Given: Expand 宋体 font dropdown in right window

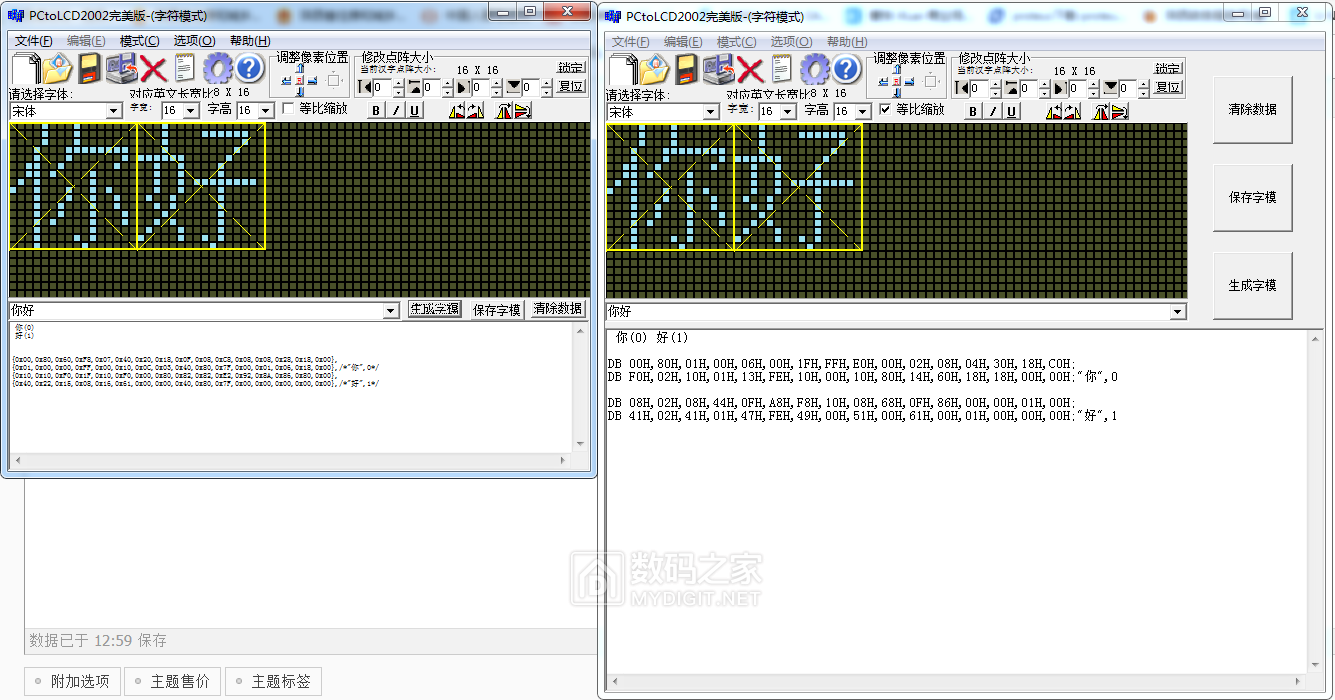Looking at the screenshot, I should click(x=711, y=112).
